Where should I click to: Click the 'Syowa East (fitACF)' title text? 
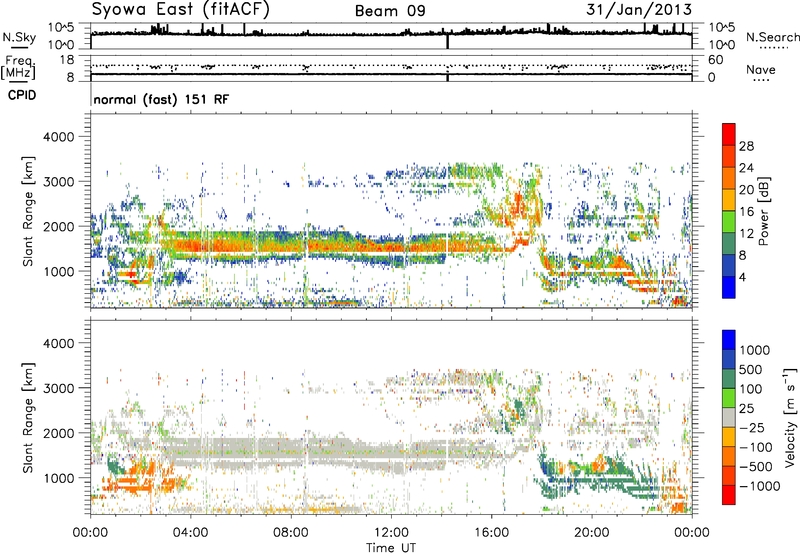click(180, 9)
